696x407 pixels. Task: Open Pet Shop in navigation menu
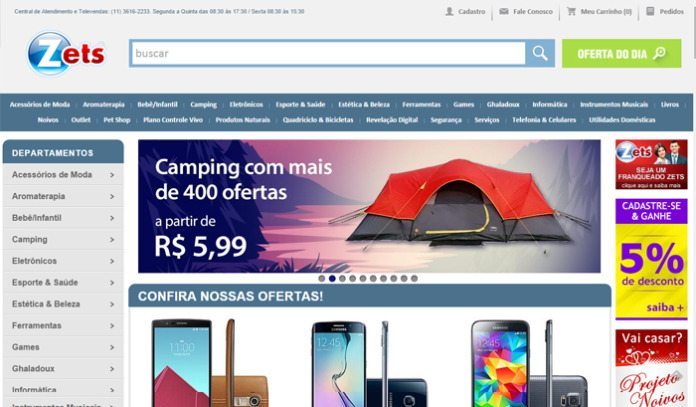[x=117, y=120]
